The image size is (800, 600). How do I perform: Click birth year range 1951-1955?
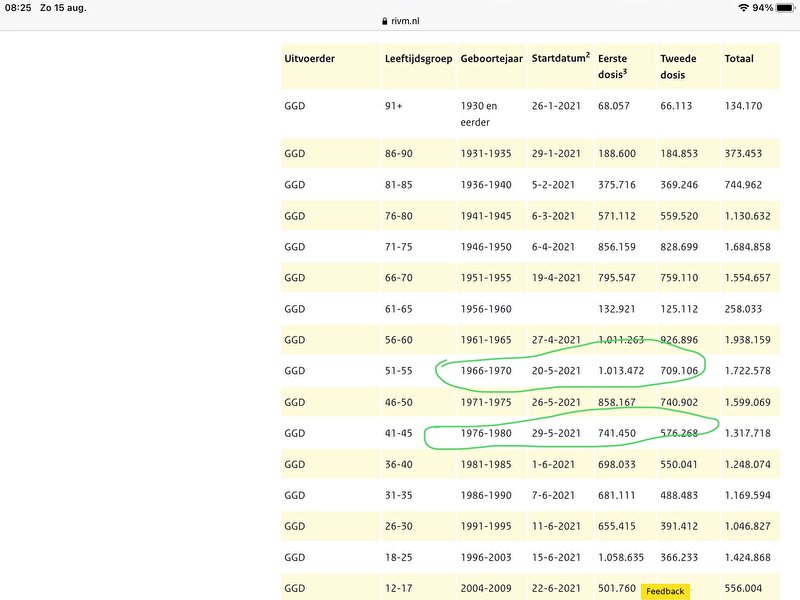486,278
